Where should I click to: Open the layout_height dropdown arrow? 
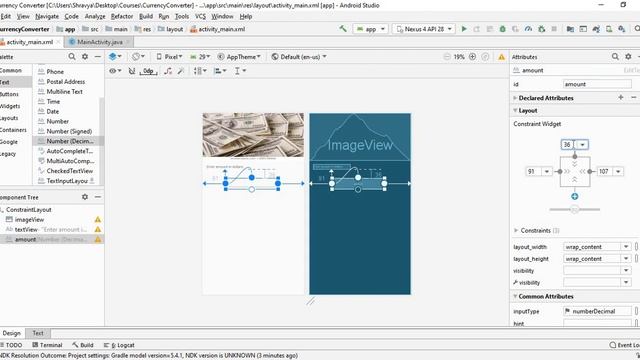[626, 258]
